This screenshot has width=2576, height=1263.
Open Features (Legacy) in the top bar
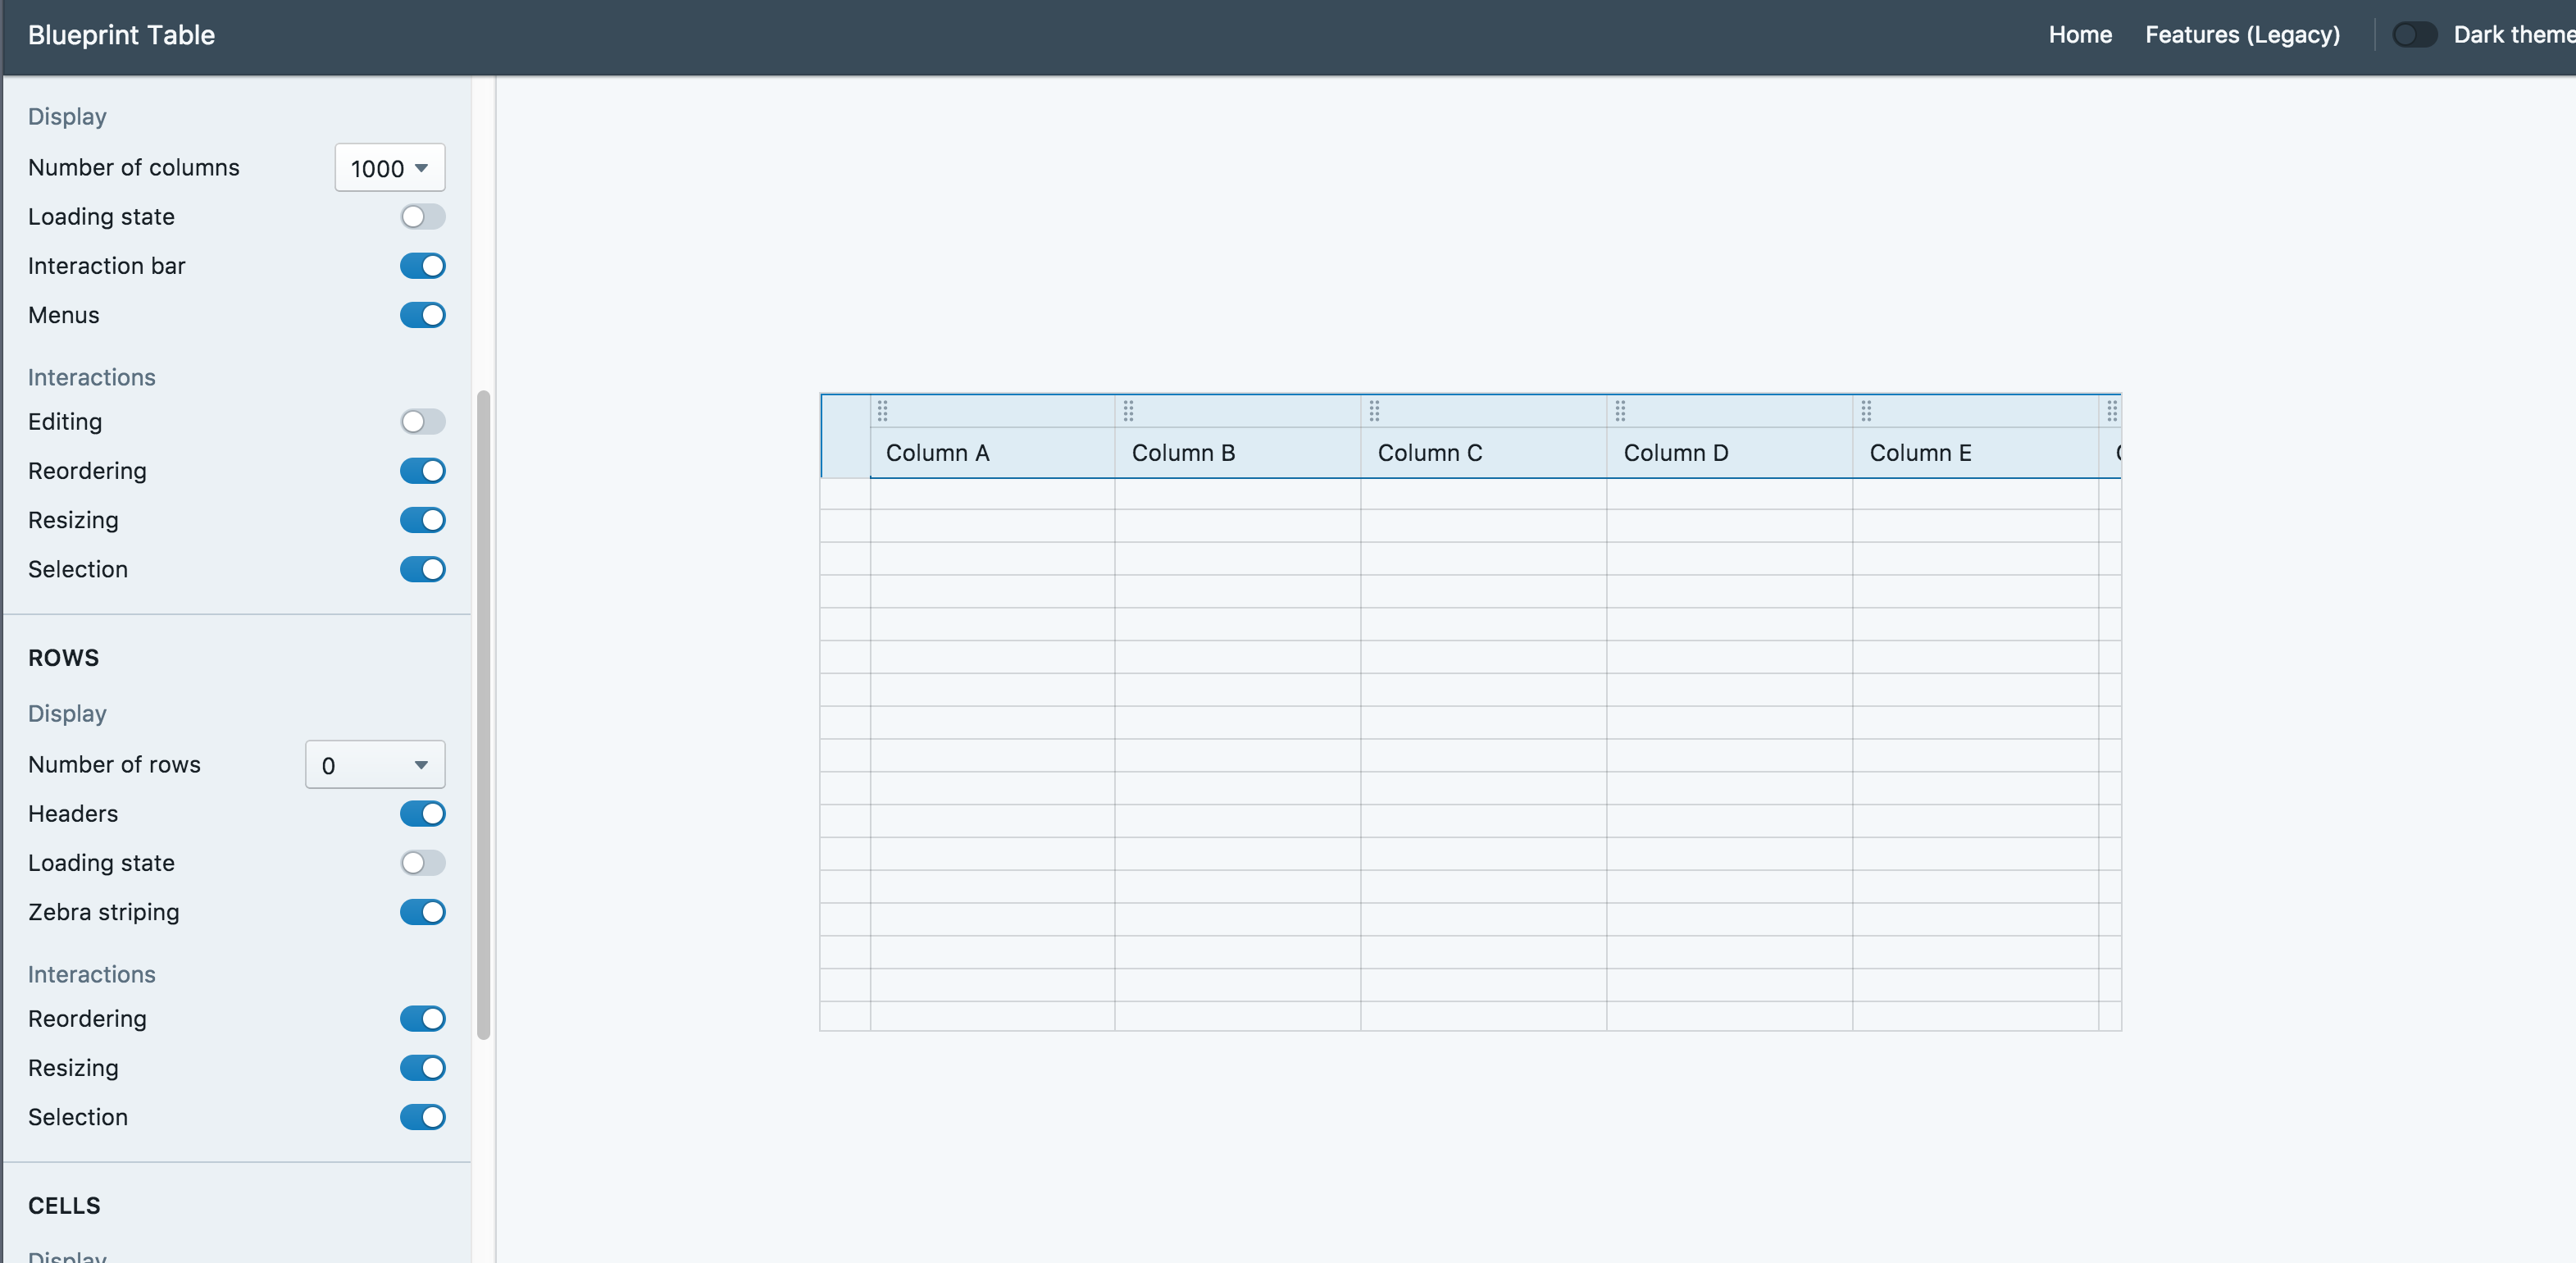tap(2243, 34)
